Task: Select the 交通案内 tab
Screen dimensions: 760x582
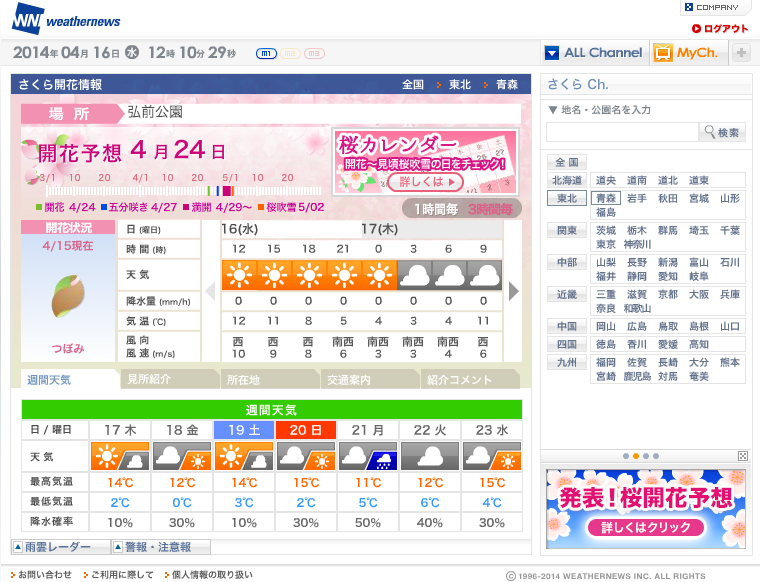Action: click(369, 379)
